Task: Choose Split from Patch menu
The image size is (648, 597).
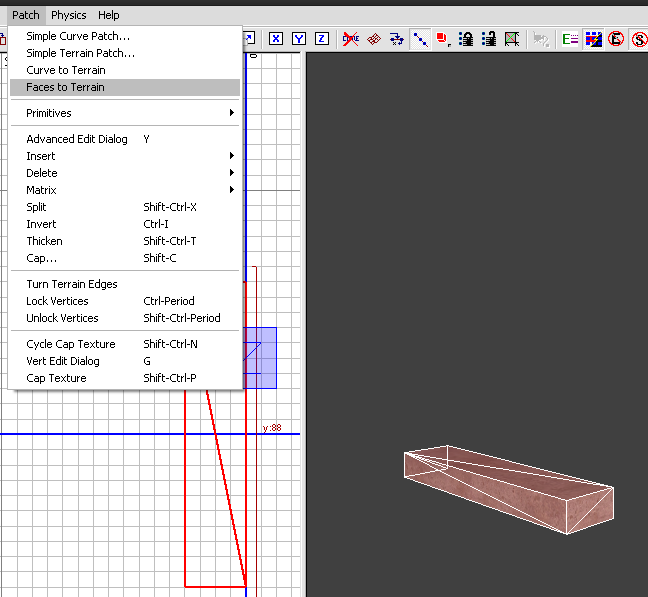Action: click(x=125, y=207)
